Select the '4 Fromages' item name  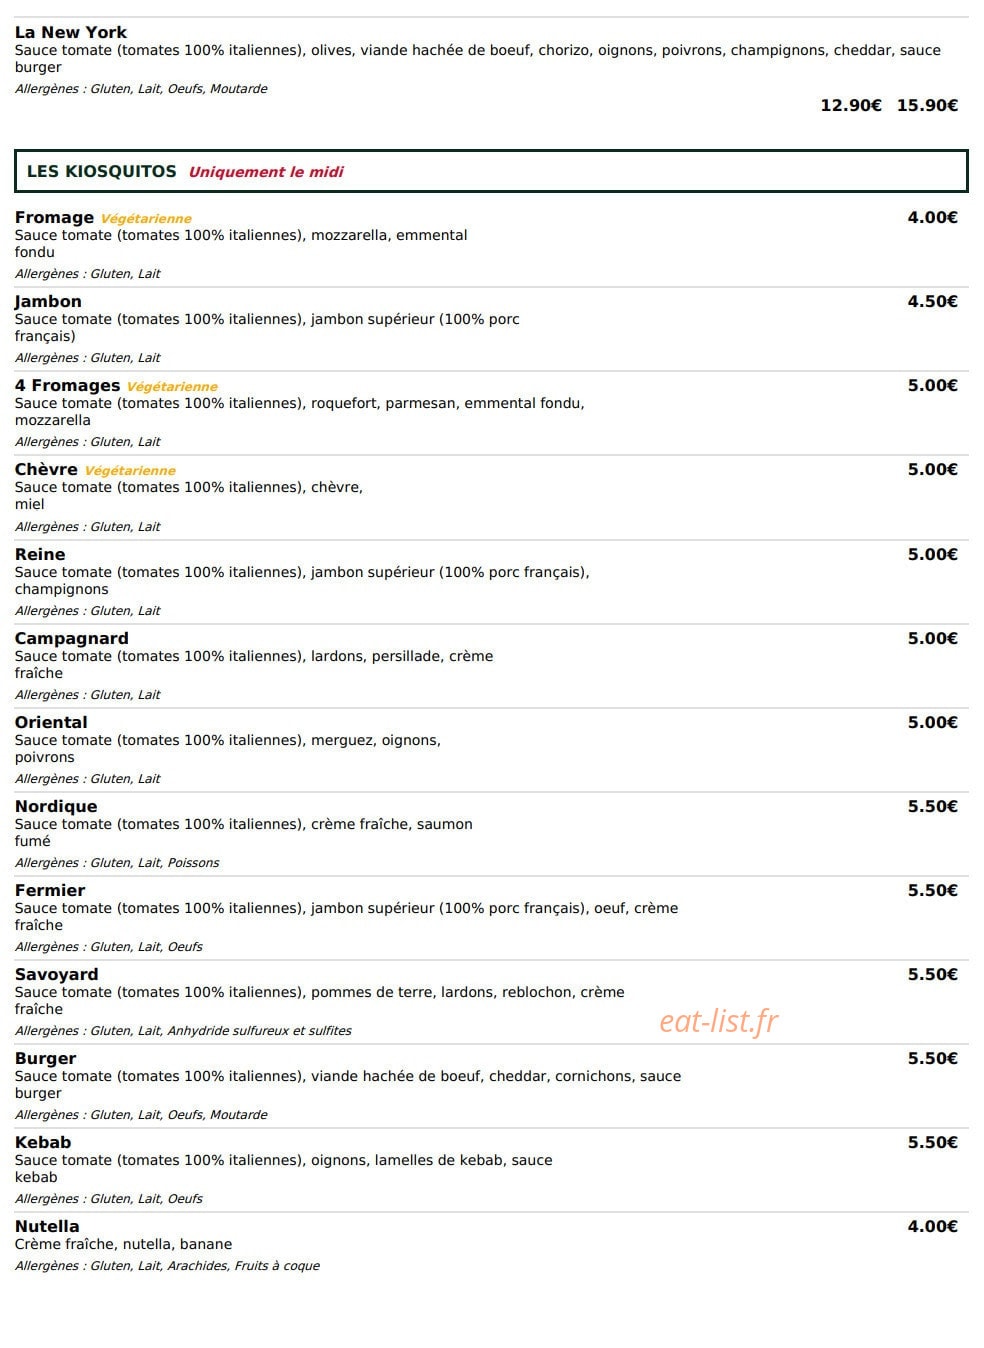tap(67, 385)
